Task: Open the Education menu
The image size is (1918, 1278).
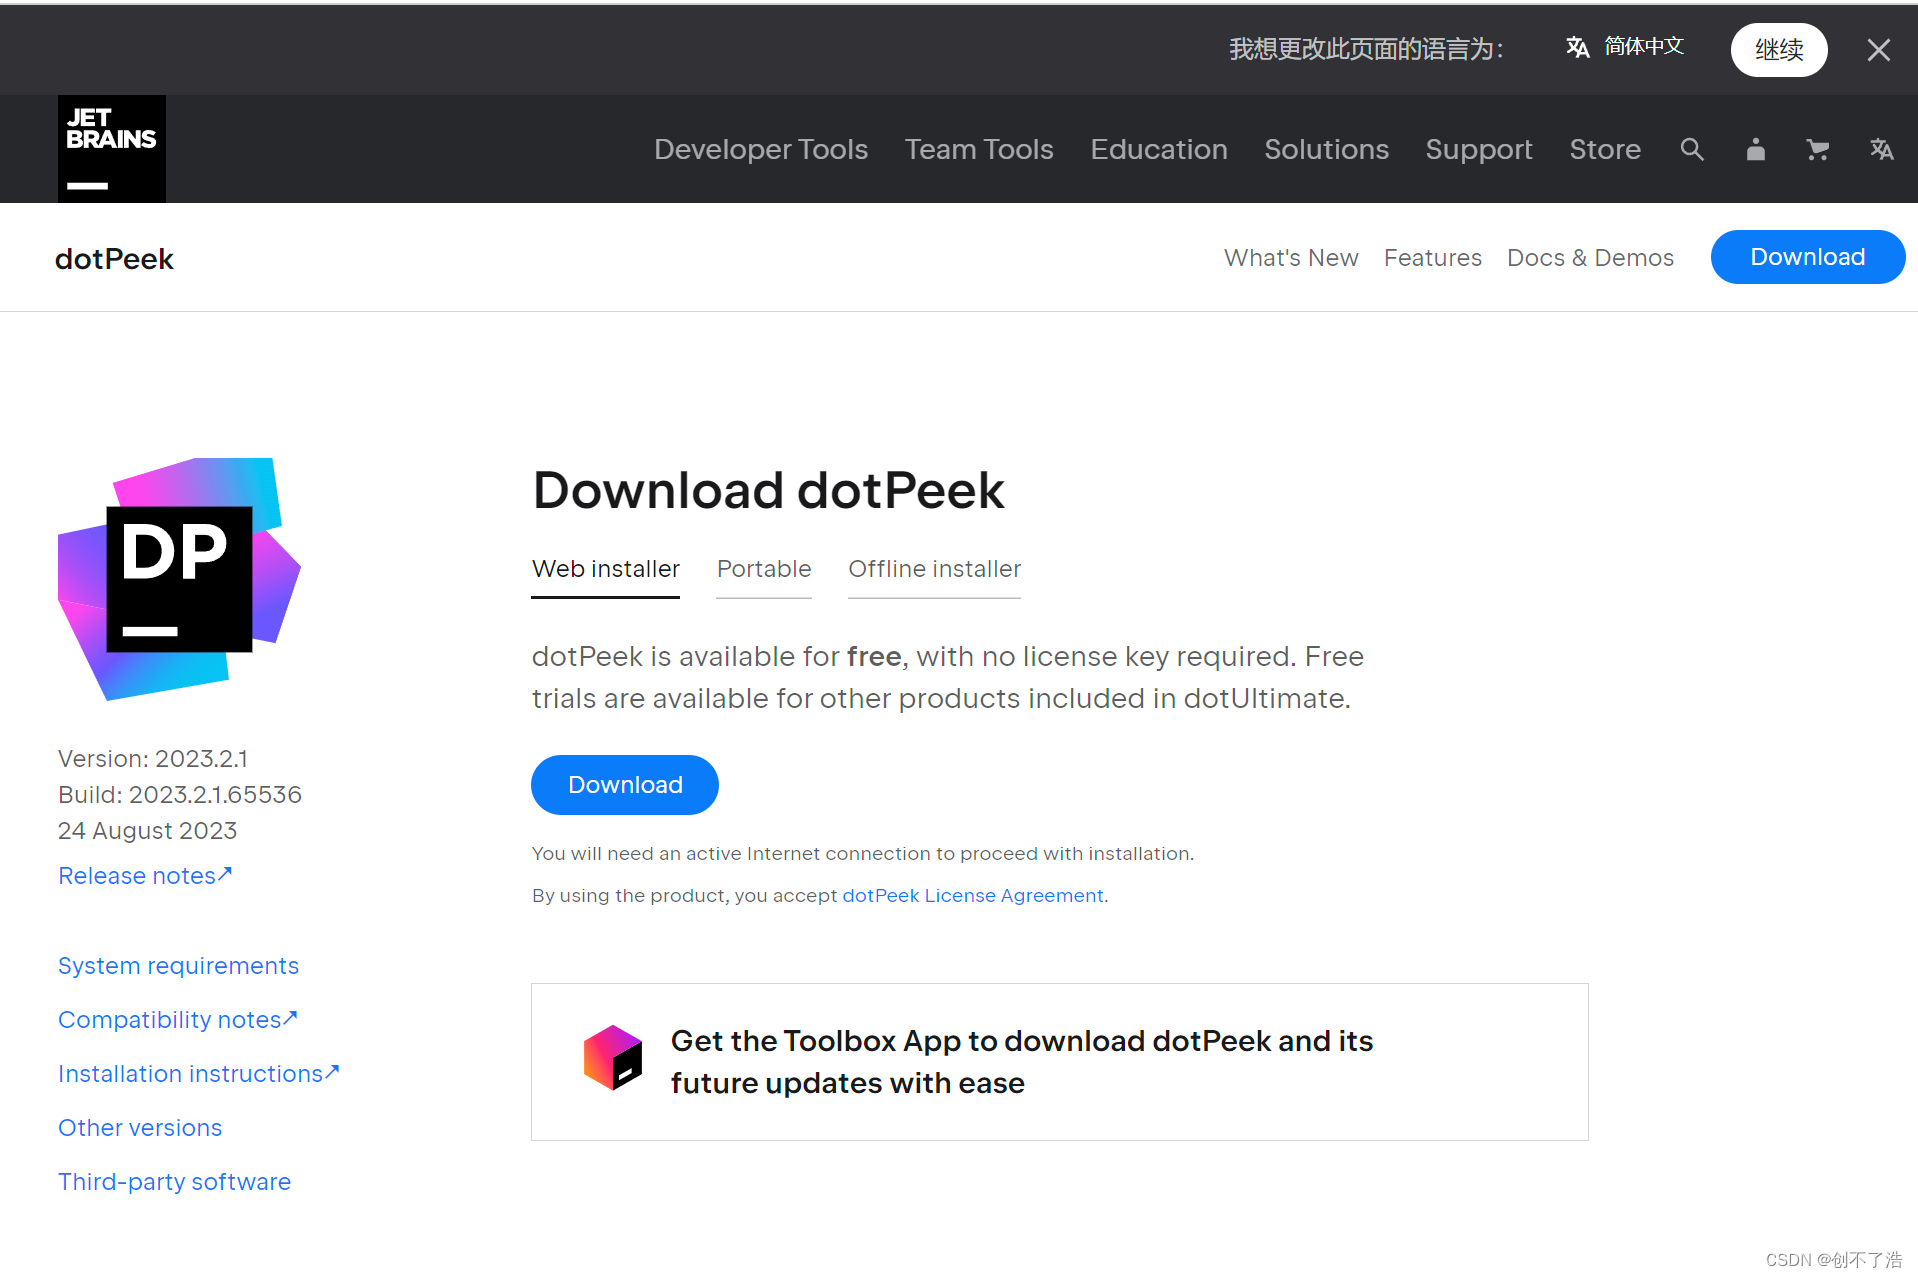Action: tap(1159, 149)
